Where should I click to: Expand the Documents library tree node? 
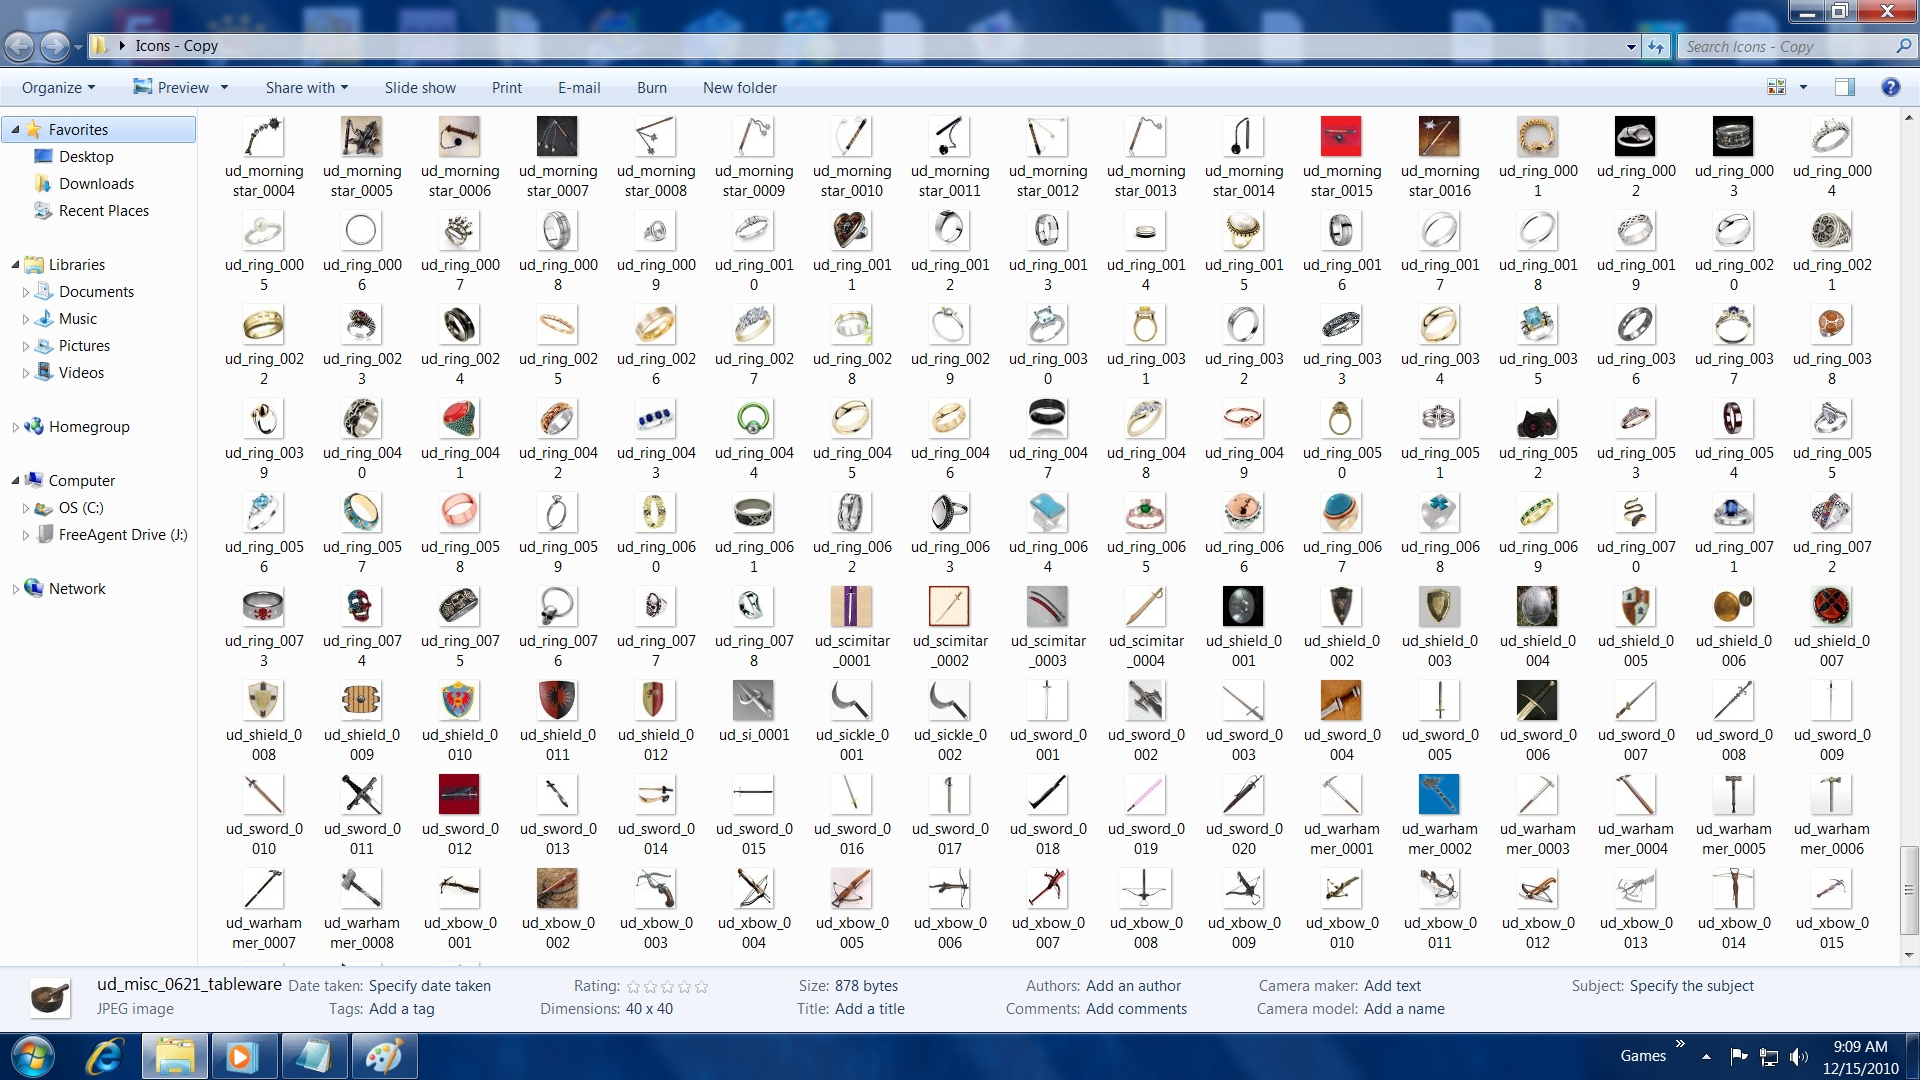click(26, 292)
